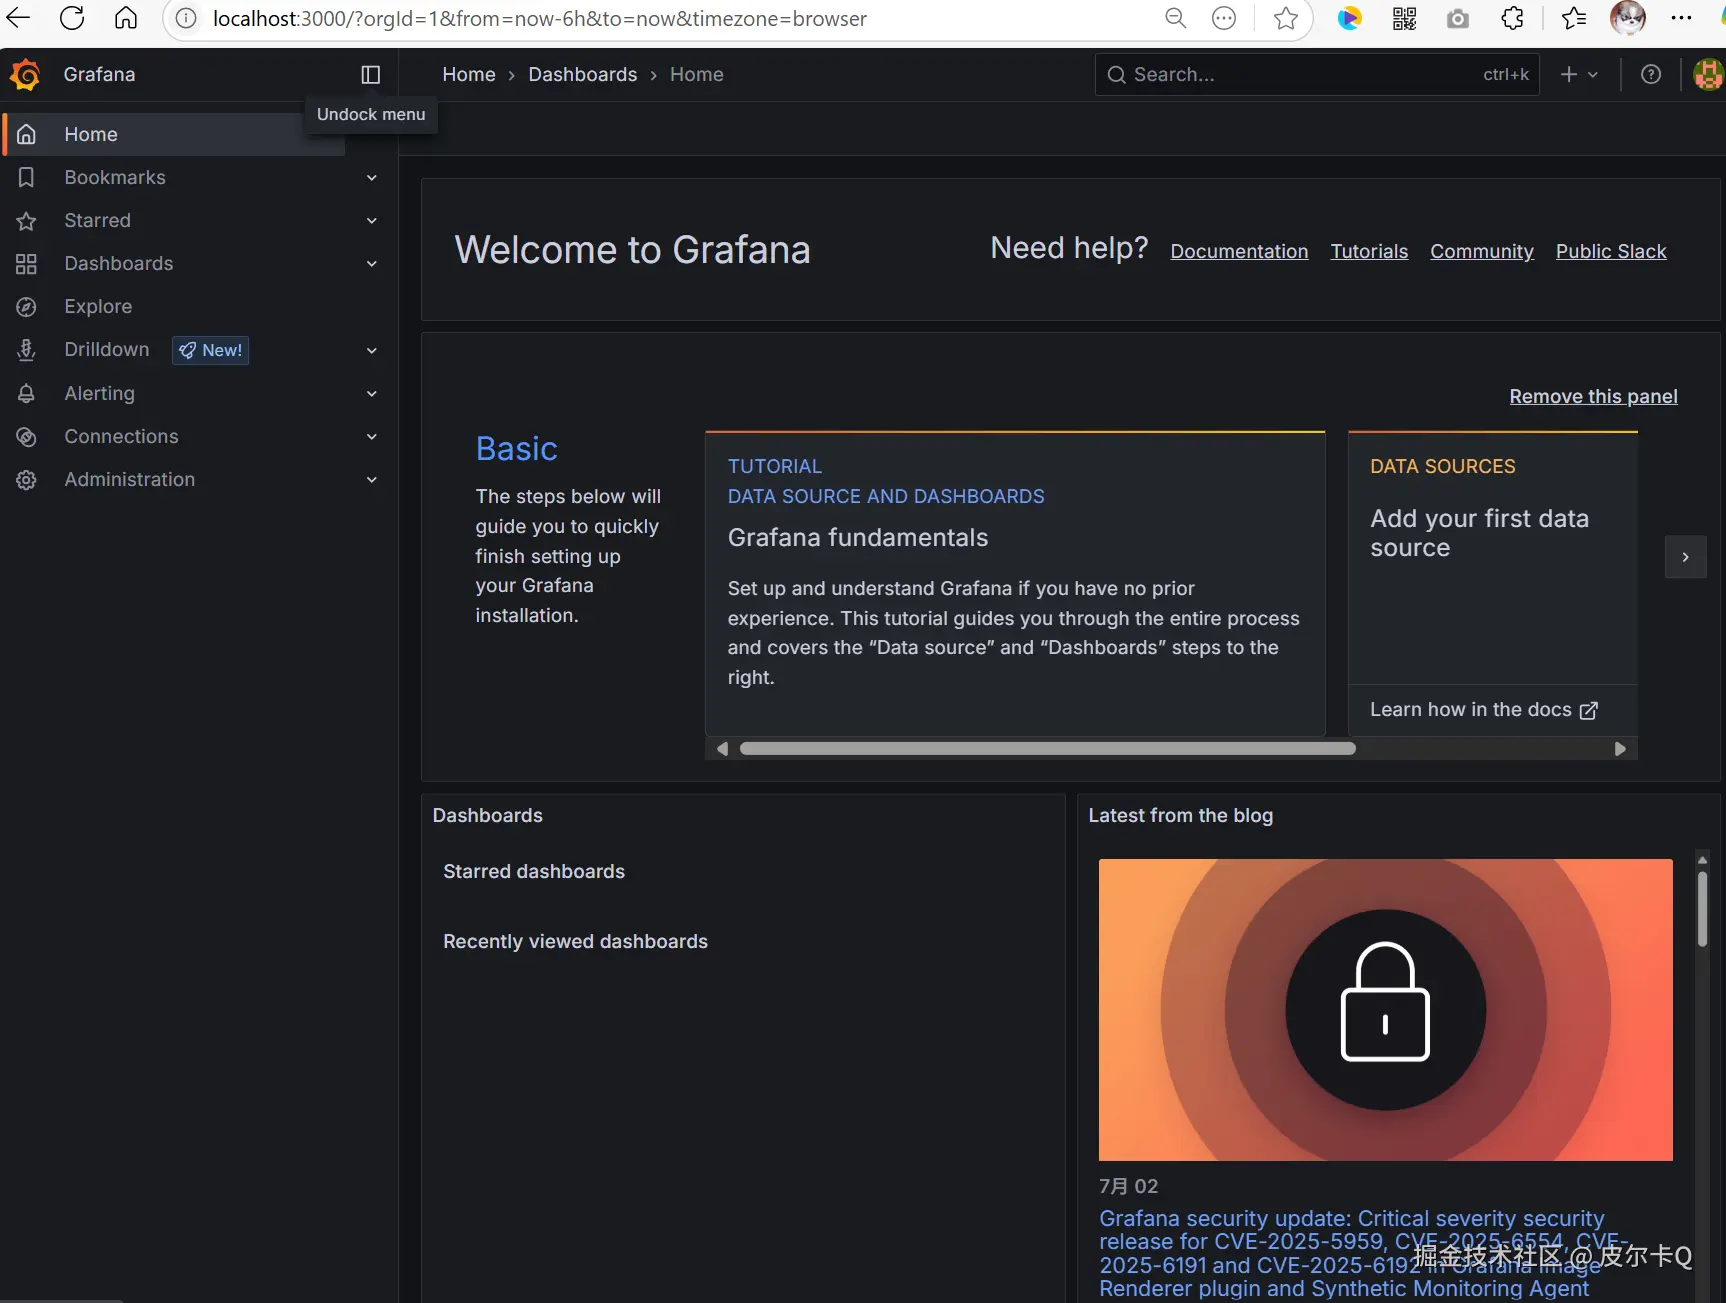The width and height of the screenshot is (1726, 1303).
Task: Open Alerting in the sidebar
Action: [100, 393]
